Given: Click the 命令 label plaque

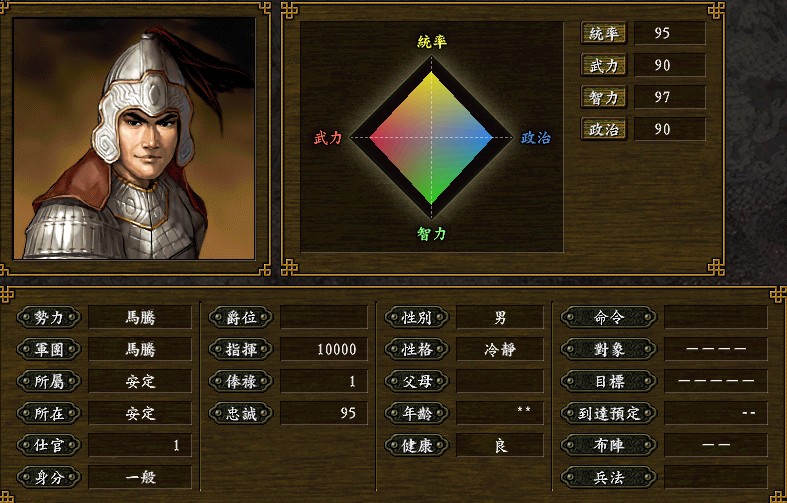Looking at the screenshot, I should 609,317.
